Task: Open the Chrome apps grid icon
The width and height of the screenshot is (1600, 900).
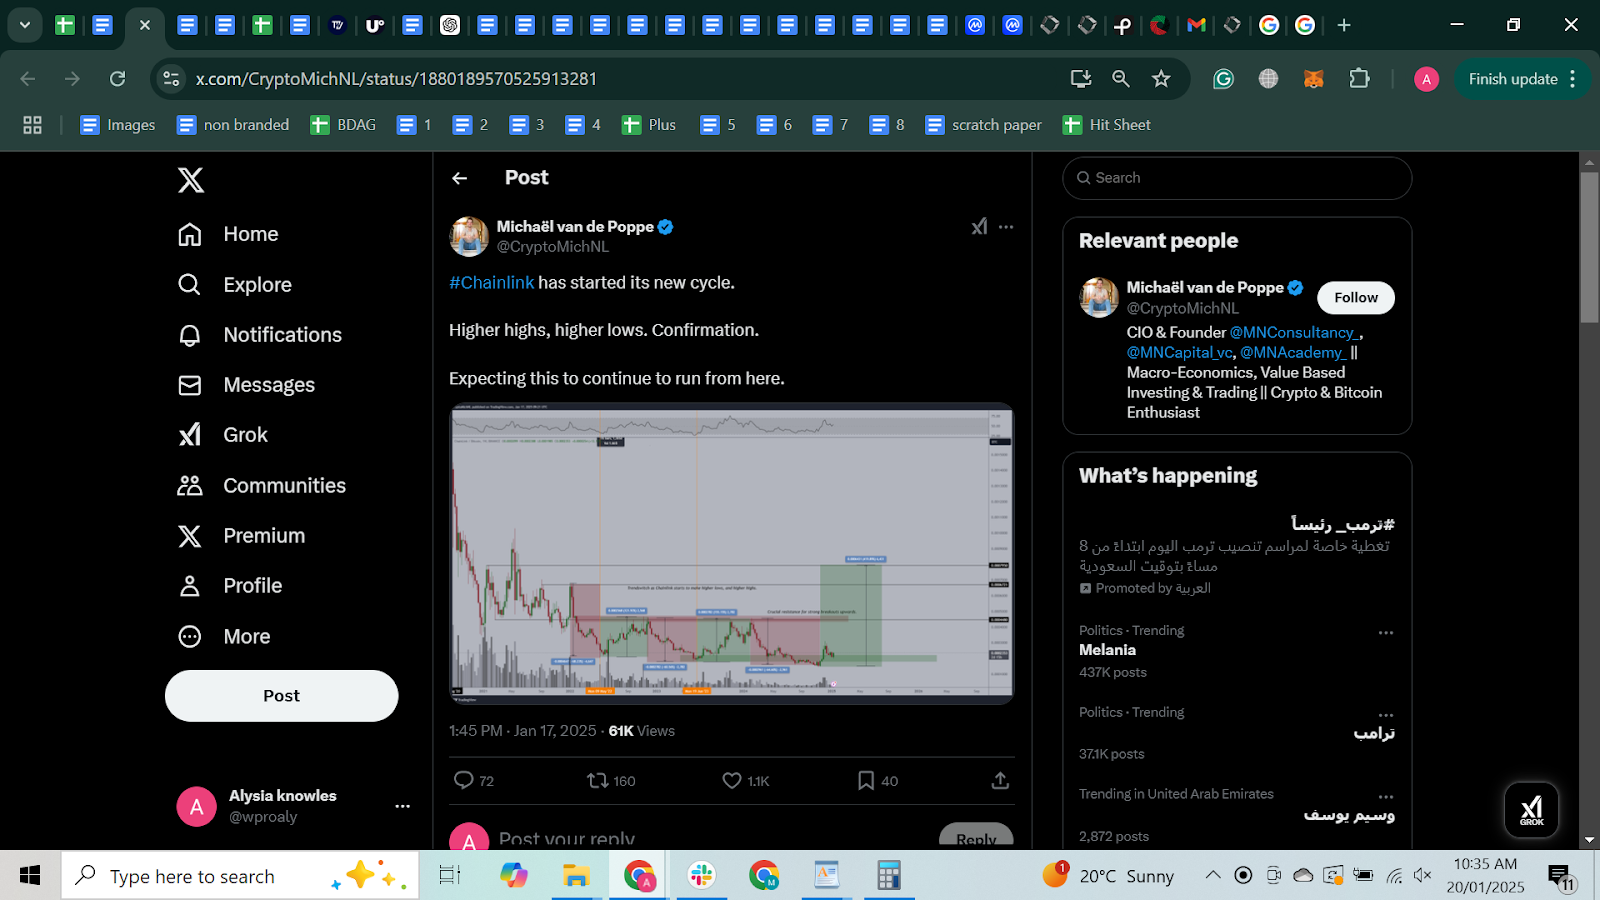Action: point(32,125)
